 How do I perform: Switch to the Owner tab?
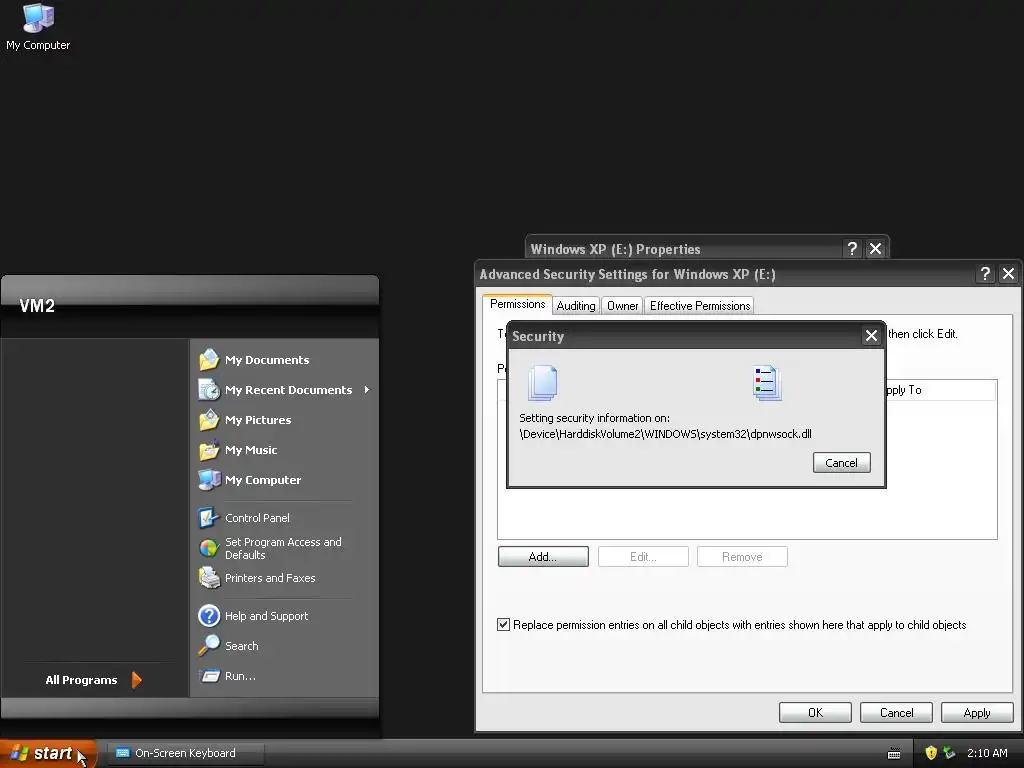(622, 306)
